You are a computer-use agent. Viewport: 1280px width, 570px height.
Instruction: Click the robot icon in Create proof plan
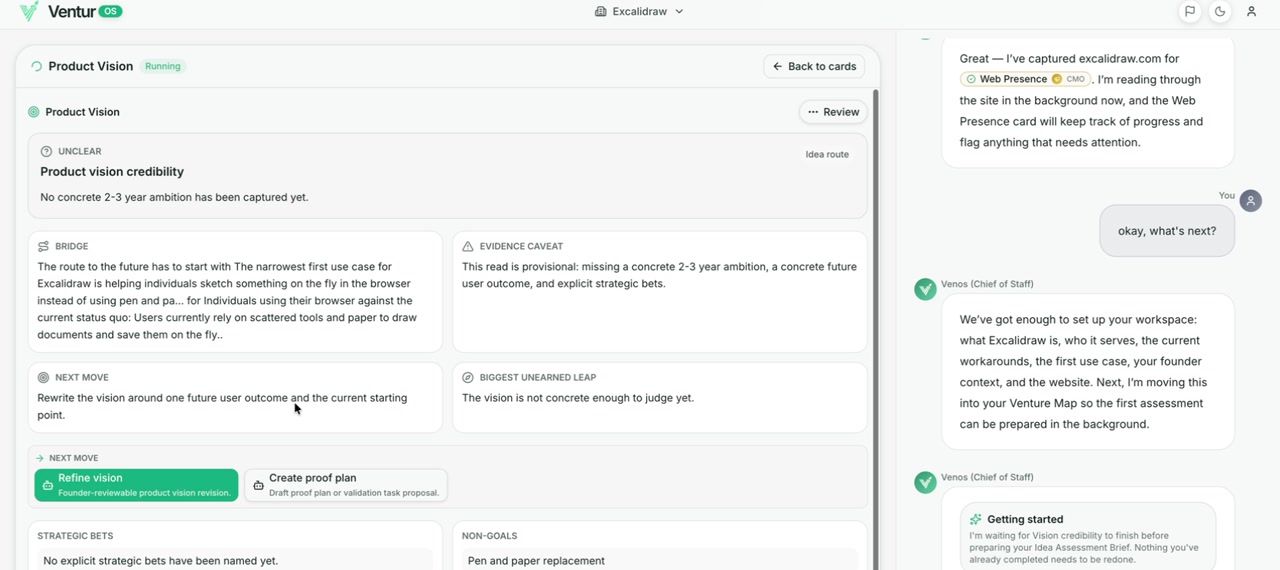click(258, 485)
